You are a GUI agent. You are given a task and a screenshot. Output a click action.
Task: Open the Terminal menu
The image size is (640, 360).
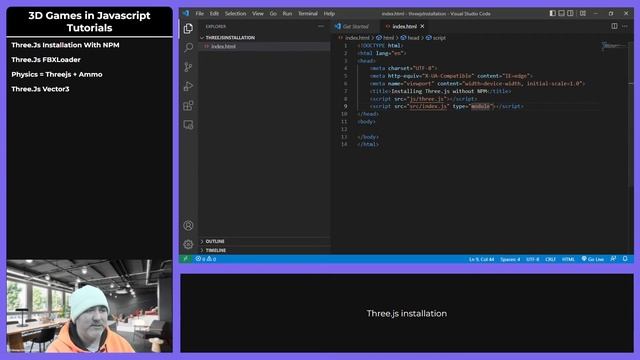pyautogui.click(x=308, y=13)
